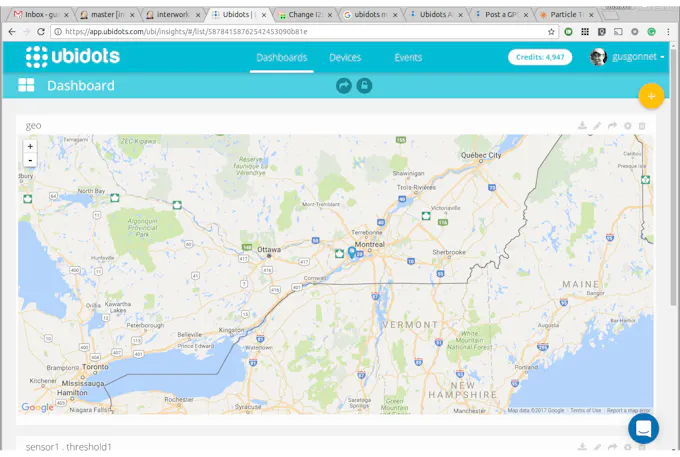Click the Ottawa label on the map
The width and height of the screenshot is (680, 457).
pyautogui.click(x=269, y=249)
